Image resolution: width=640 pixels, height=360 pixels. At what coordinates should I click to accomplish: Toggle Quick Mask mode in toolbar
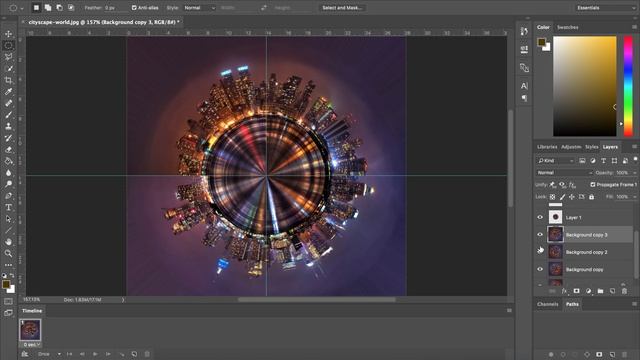click(9, 302)
